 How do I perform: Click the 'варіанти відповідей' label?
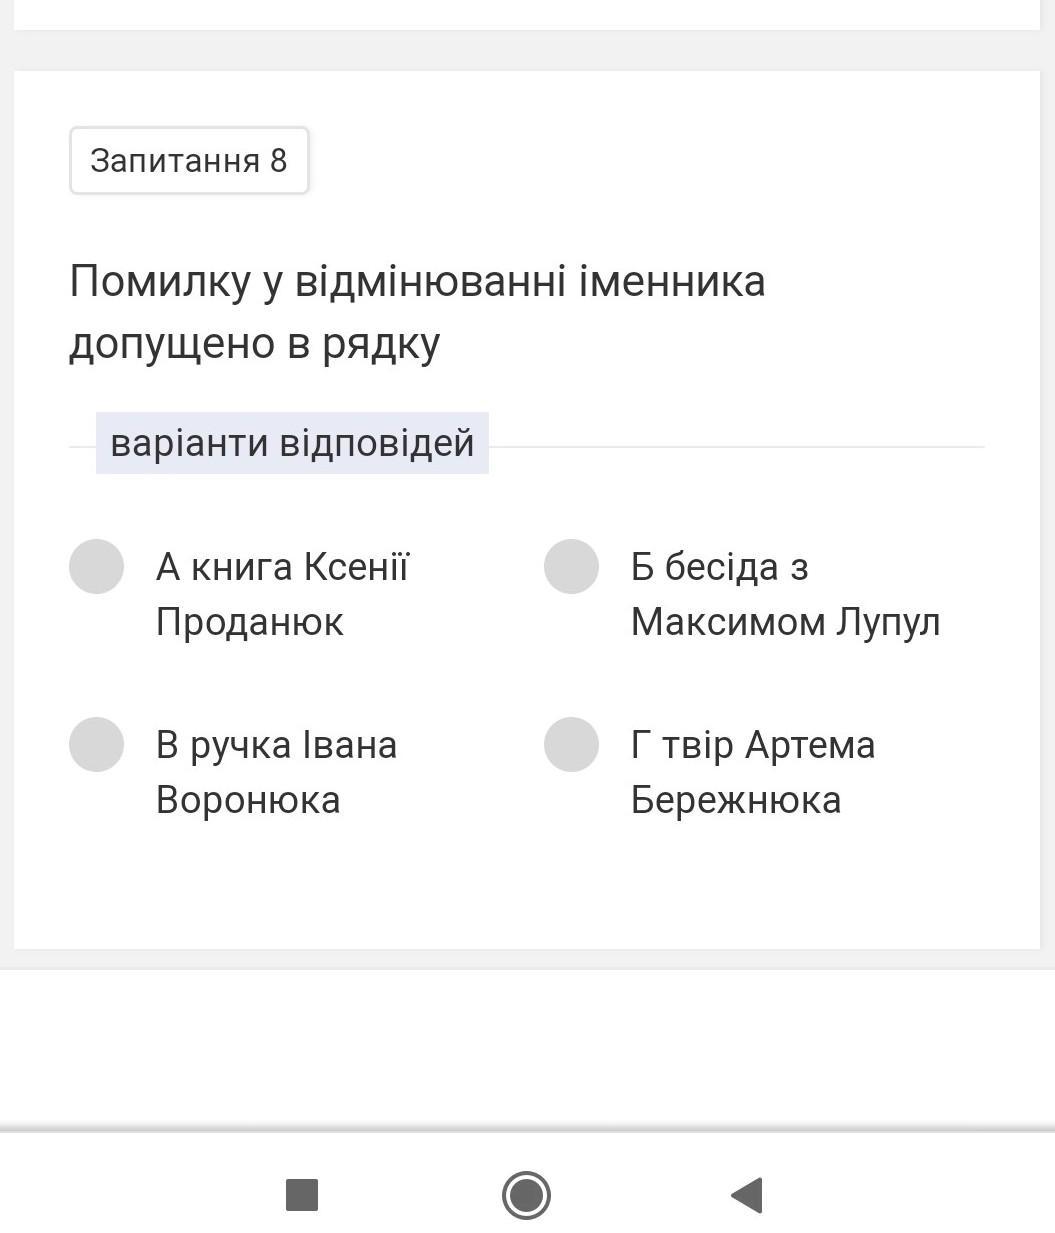pyautogui.click(x=292, y=443)
